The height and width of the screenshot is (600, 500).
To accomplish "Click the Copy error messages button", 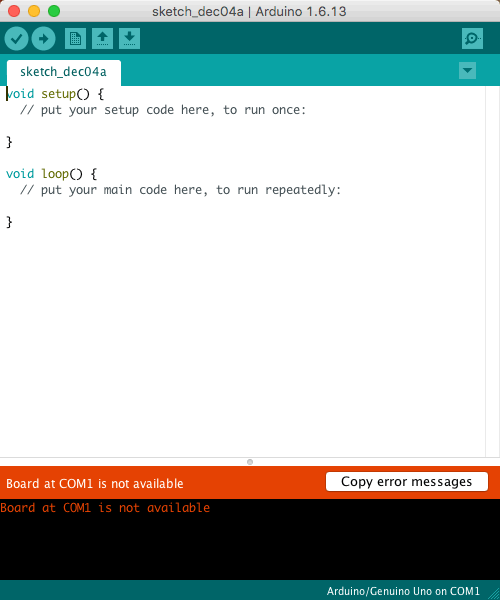I will (x=407, y=481).
